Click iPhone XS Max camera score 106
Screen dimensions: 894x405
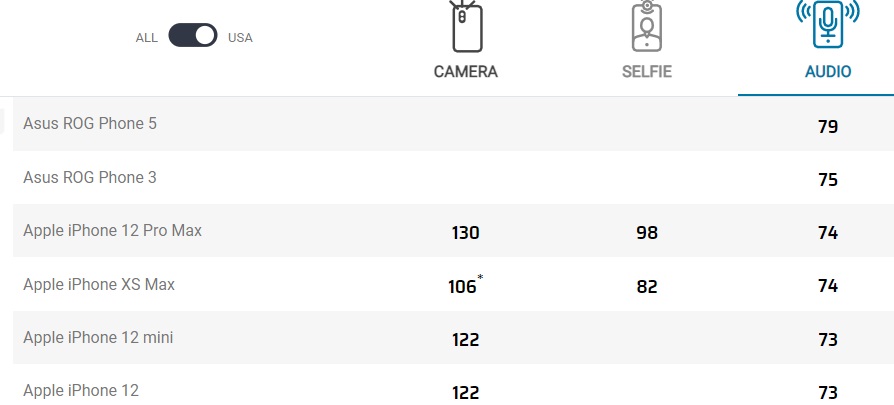coord(462,287)
